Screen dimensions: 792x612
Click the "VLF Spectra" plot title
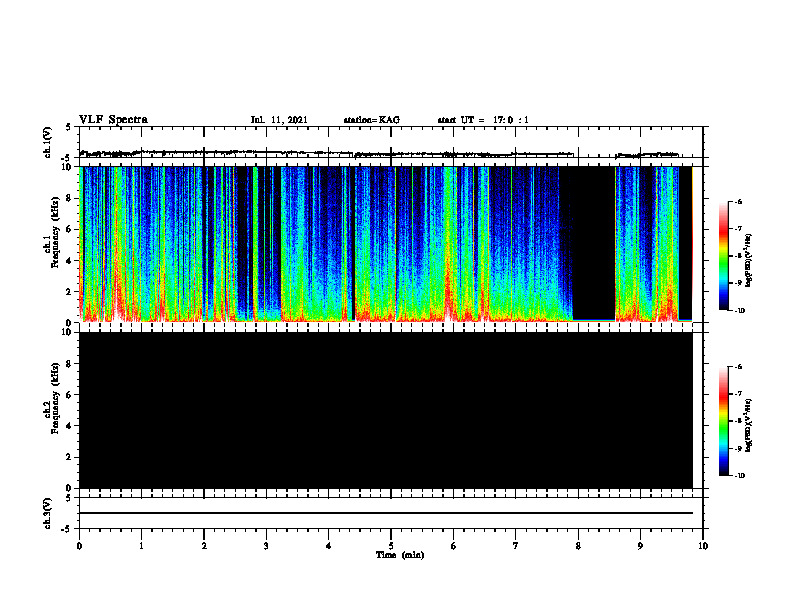point(113,120)
